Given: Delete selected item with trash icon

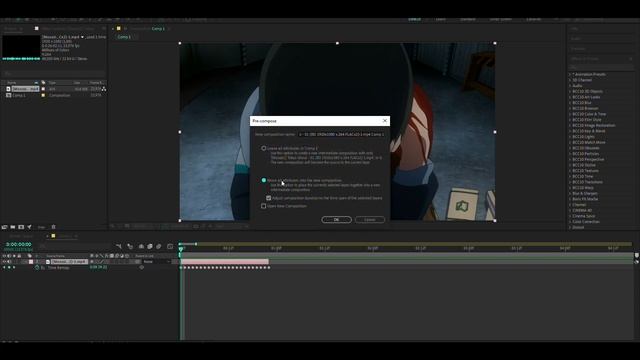Looking at the screenshot, I should tap(53, 227).
